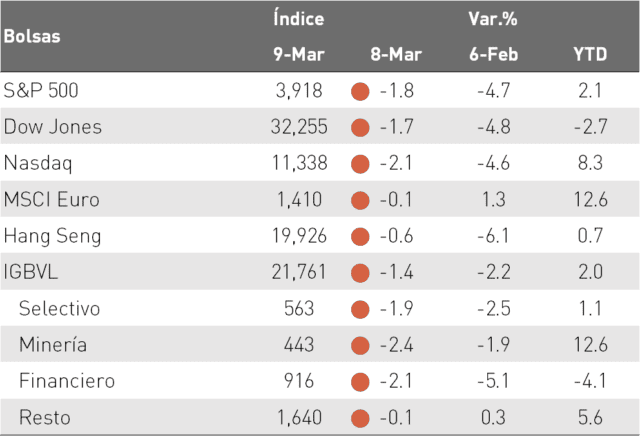The height and width of the screenshot is (436, 640).
Task: Click the red dot beside S&P 500
Action: 360,91
